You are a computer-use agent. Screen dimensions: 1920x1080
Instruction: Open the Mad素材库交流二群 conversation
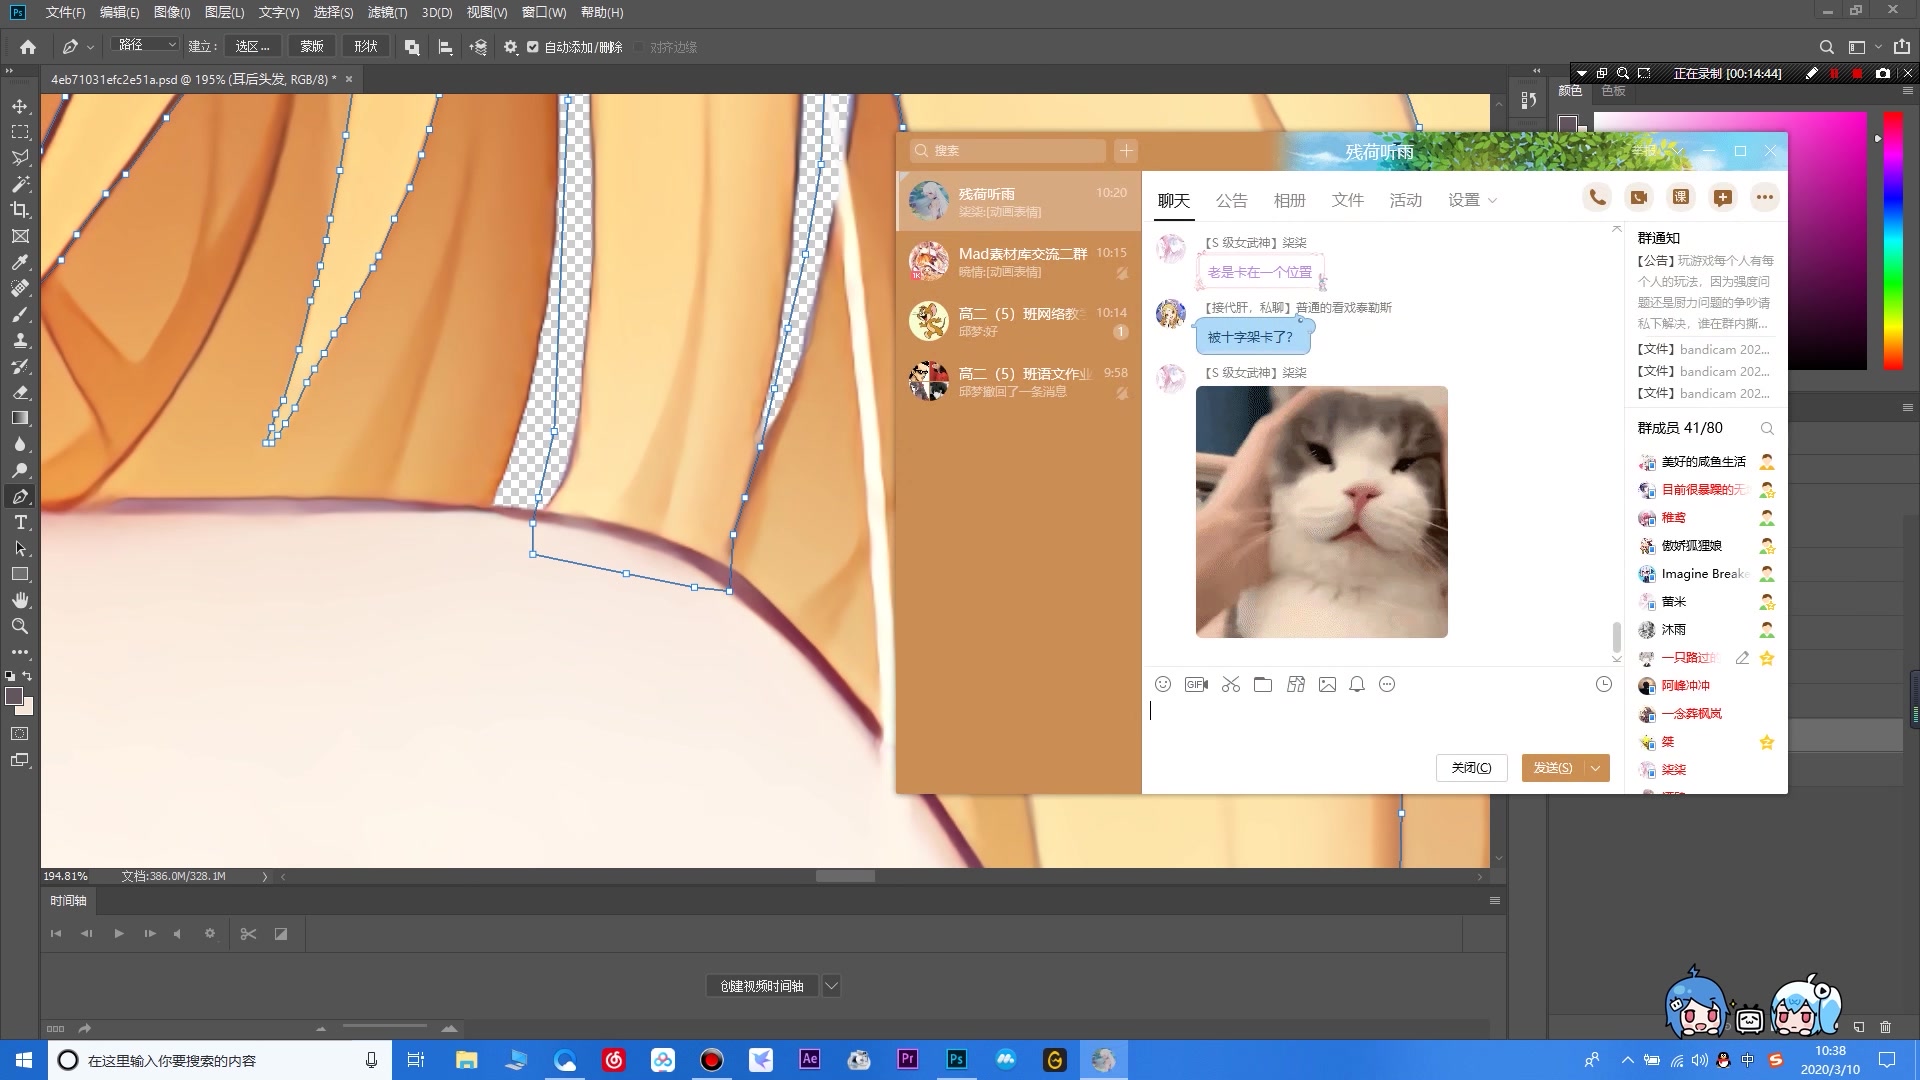click(x=1018, y=262)
